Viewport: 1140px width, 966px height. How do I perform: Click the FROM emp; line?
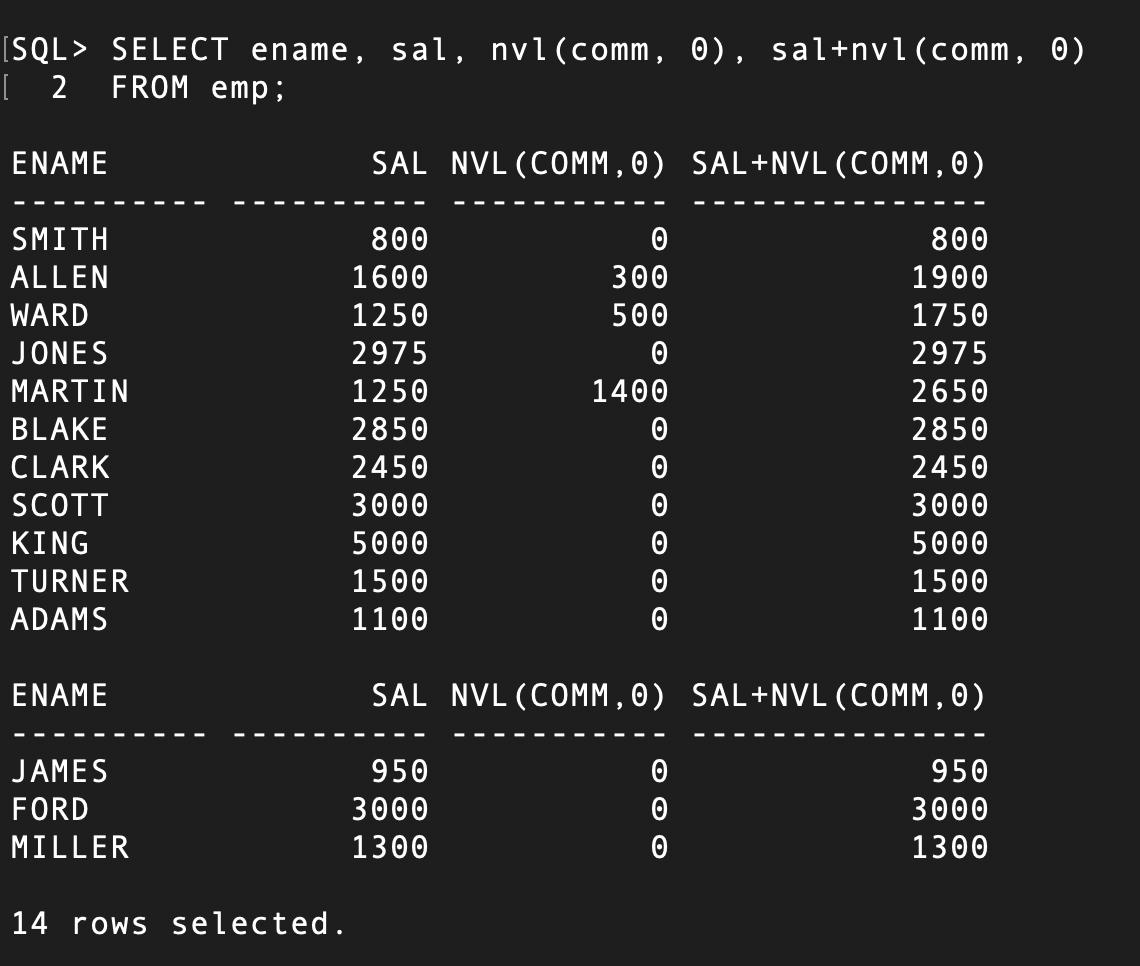pos(198,88)
